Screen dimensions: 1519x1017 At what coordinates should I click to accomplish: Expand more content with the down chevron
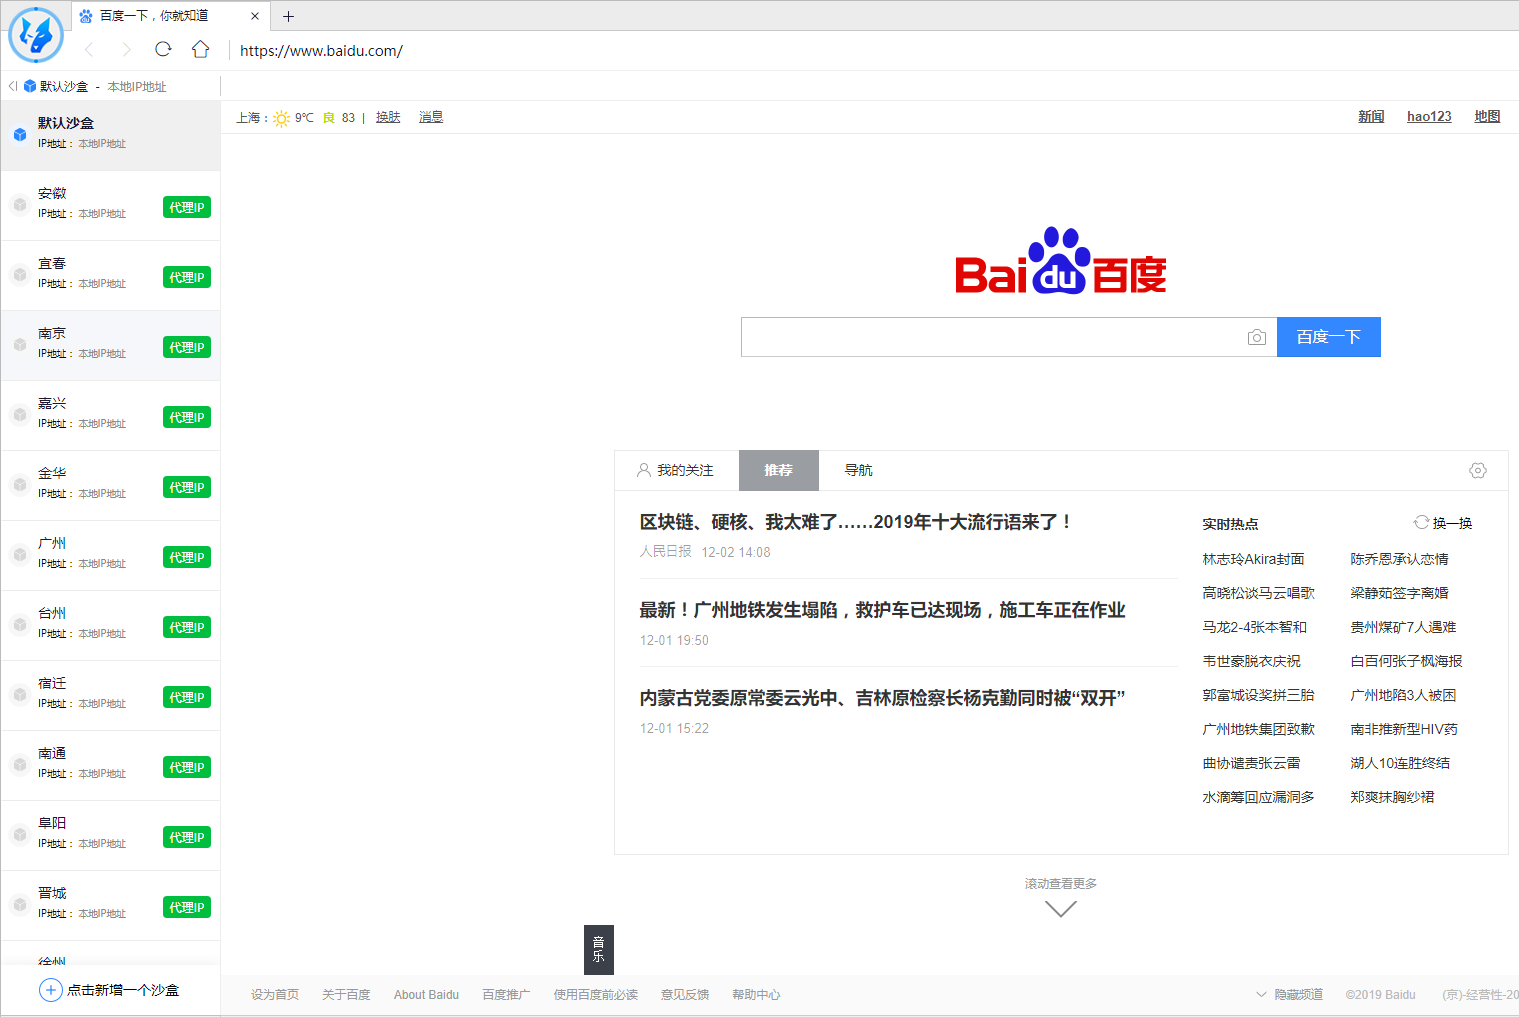click(x=1061, y=908)
